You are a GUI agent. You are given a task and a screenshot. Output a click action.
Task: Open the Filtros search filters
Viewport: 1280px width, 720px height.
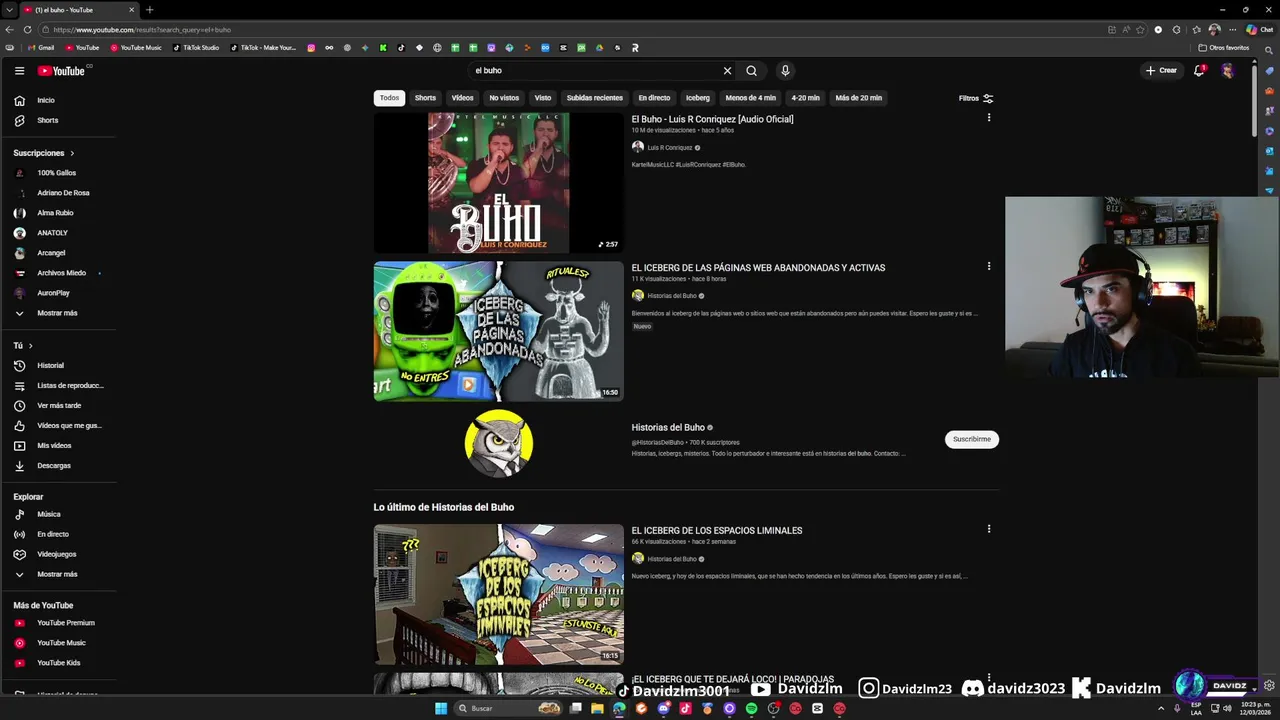point(976,98)
